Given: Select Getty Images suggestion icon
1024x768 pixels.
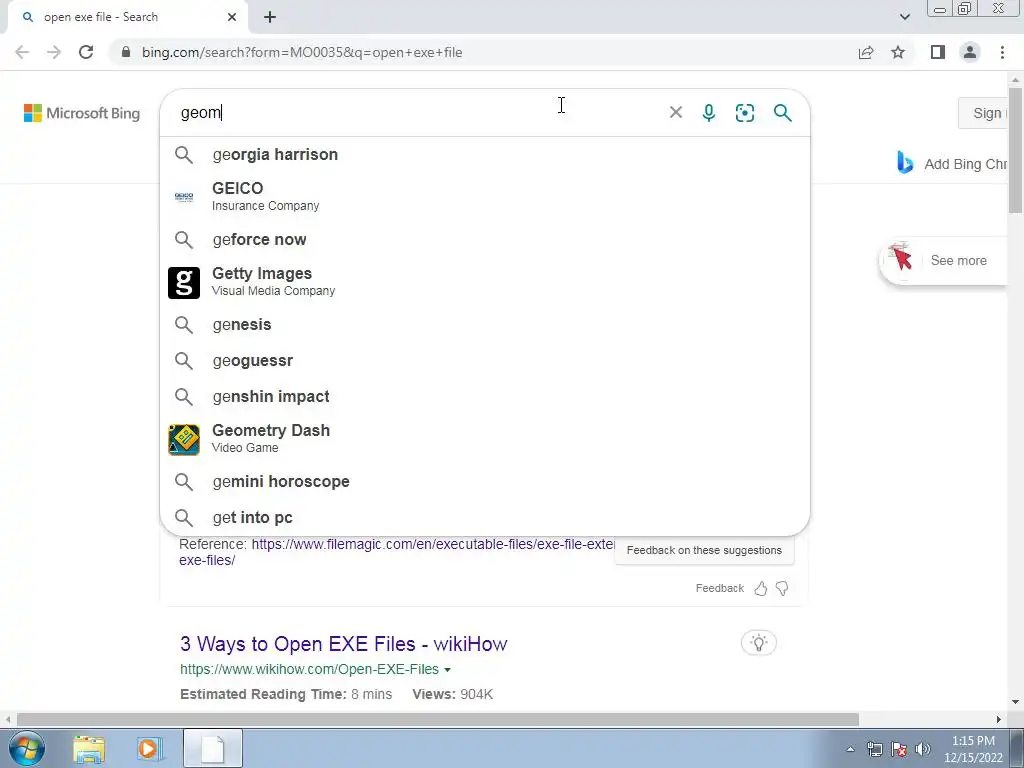Looking at the screenshot, I should (184, 282).
